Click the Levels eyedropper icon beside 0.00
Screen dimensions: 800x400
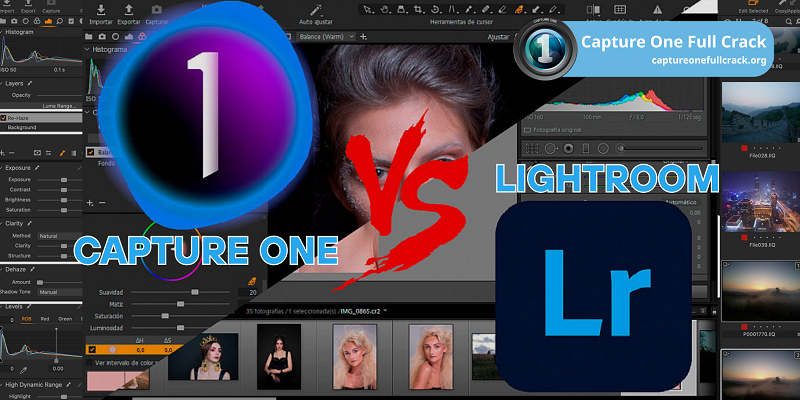click(23, 368)
